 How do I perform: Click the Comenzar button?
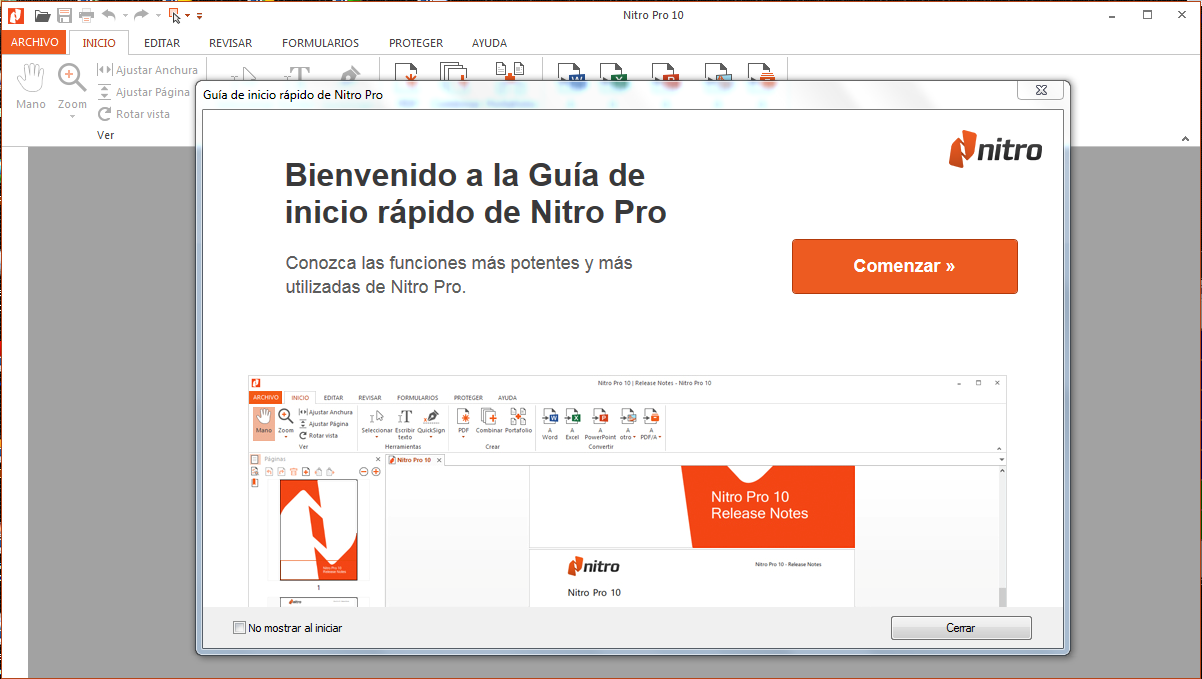pos(903,266)
